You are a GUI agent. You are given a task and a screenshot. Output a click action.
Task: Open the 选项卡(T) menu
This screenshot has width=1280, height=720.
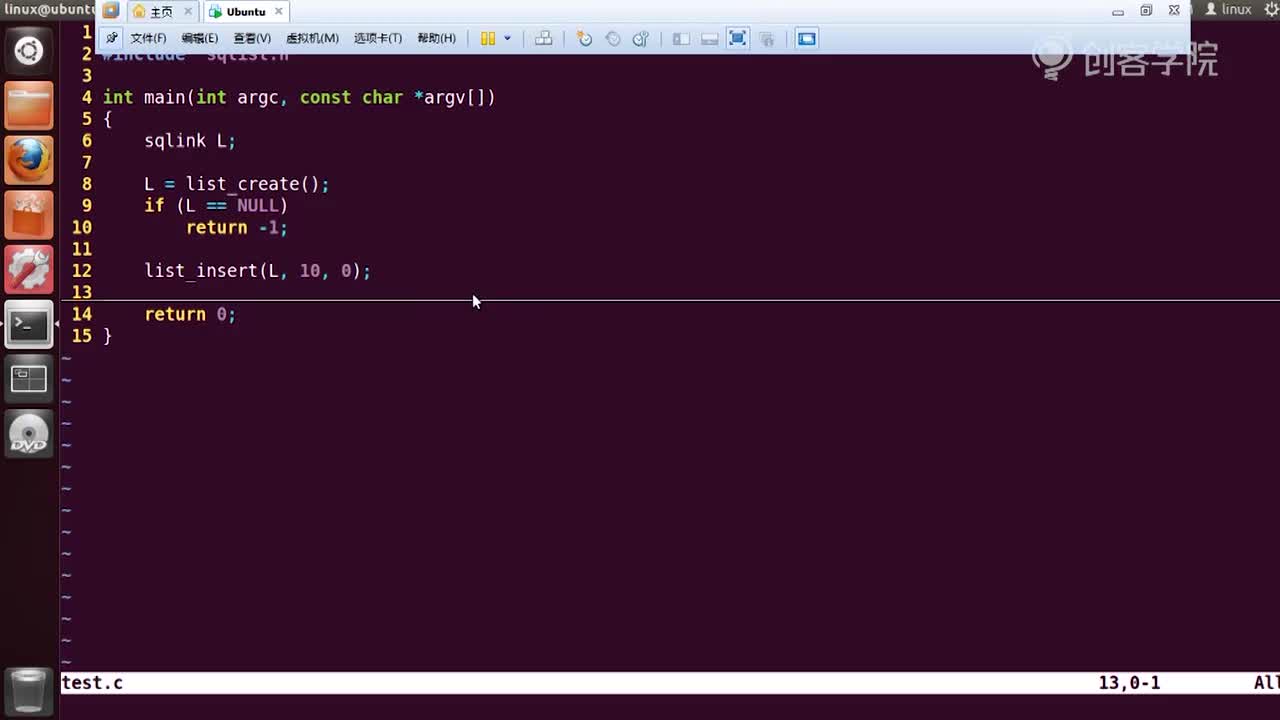click(378, 38)
